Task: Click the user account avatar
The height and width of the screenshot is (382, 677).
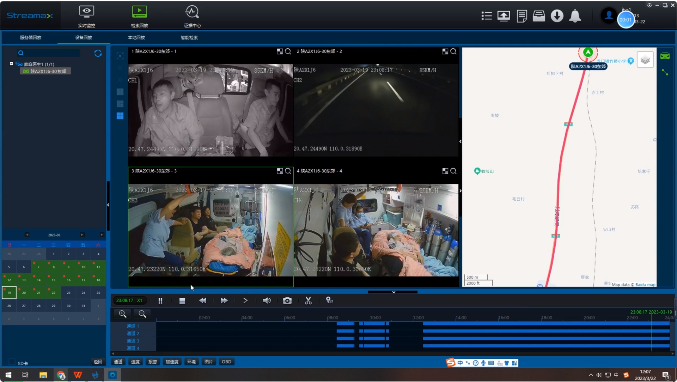Action: [x=609, y=16]
